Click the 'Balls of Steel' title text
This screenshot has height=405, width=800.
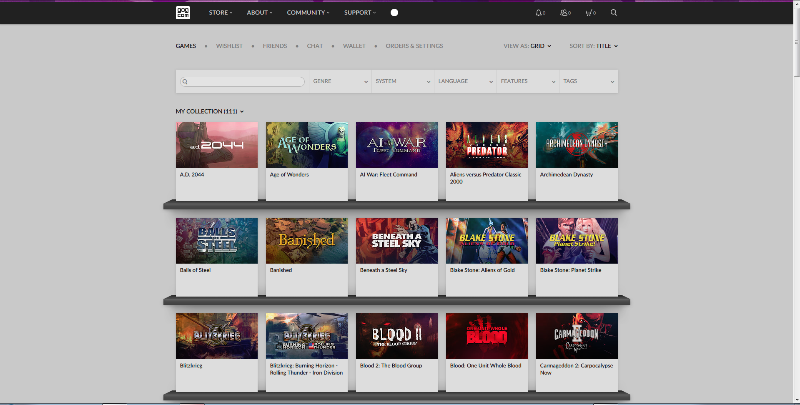click(195, 270)
